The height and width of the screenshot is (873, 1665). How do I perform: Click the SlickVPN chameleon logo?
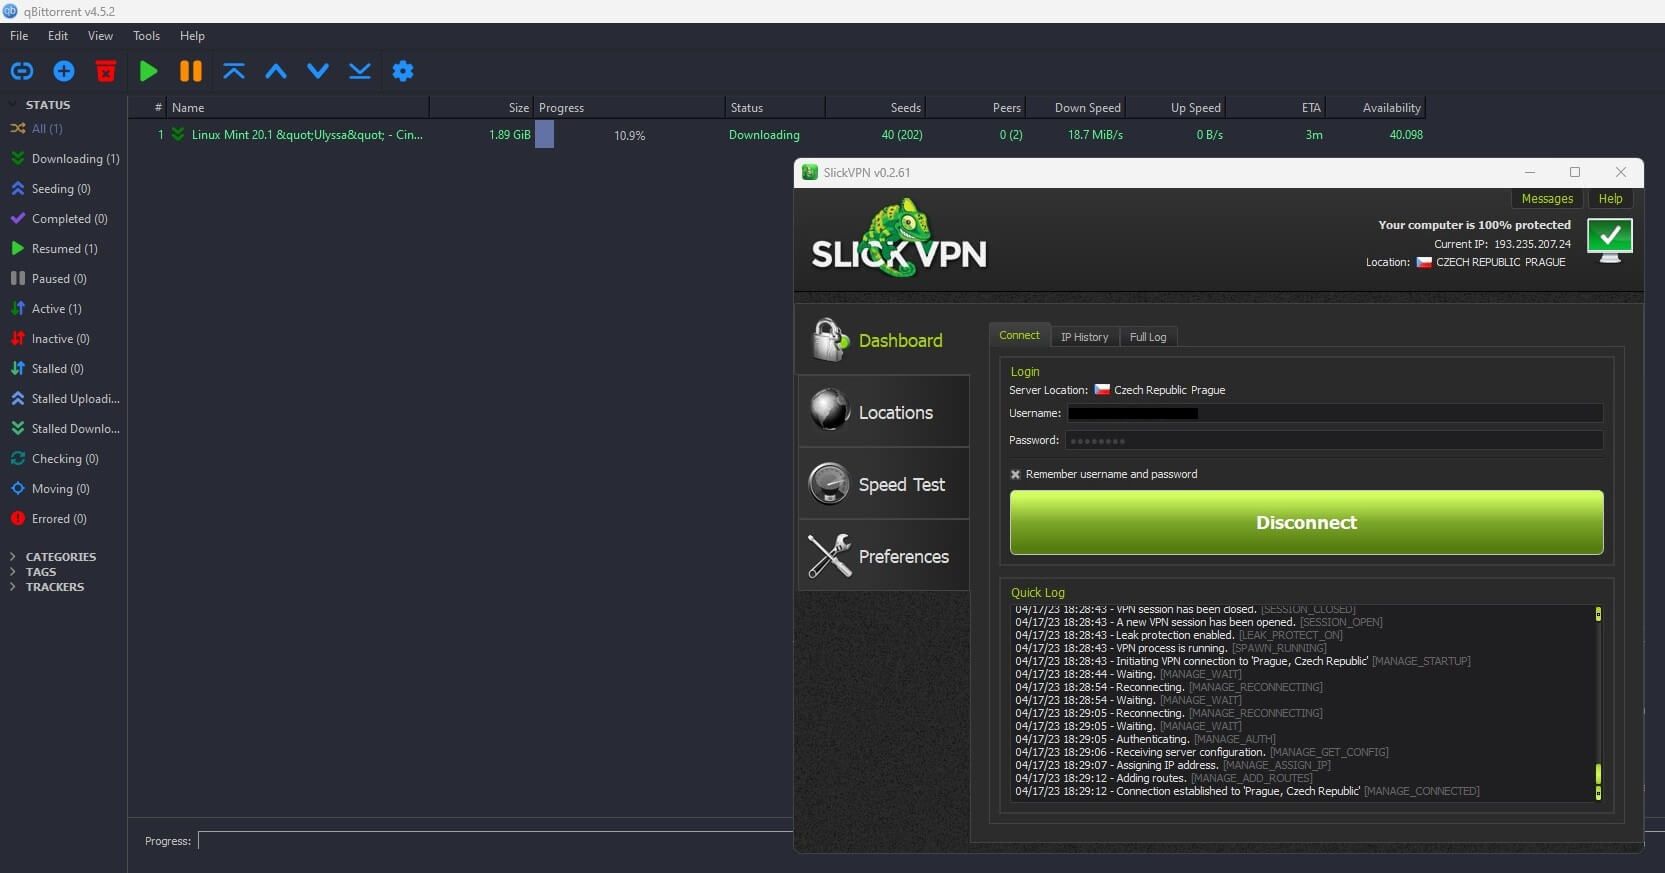pos(898,238)
